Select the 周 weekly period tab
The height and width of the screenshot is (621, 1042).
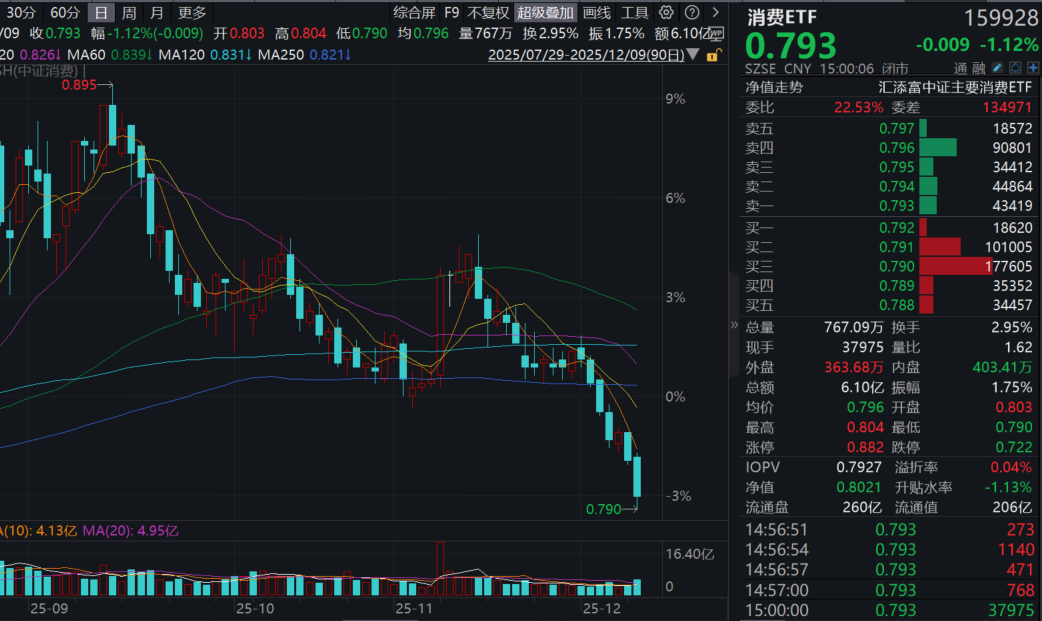click(x=129, y=13)
